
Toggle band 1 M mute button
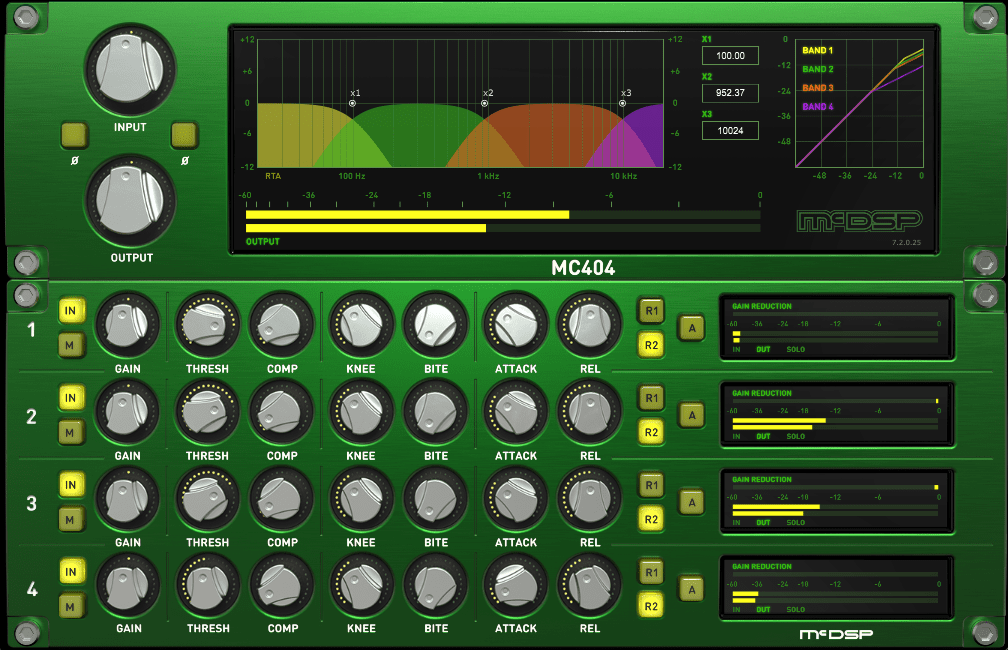(x=71, y=345)
